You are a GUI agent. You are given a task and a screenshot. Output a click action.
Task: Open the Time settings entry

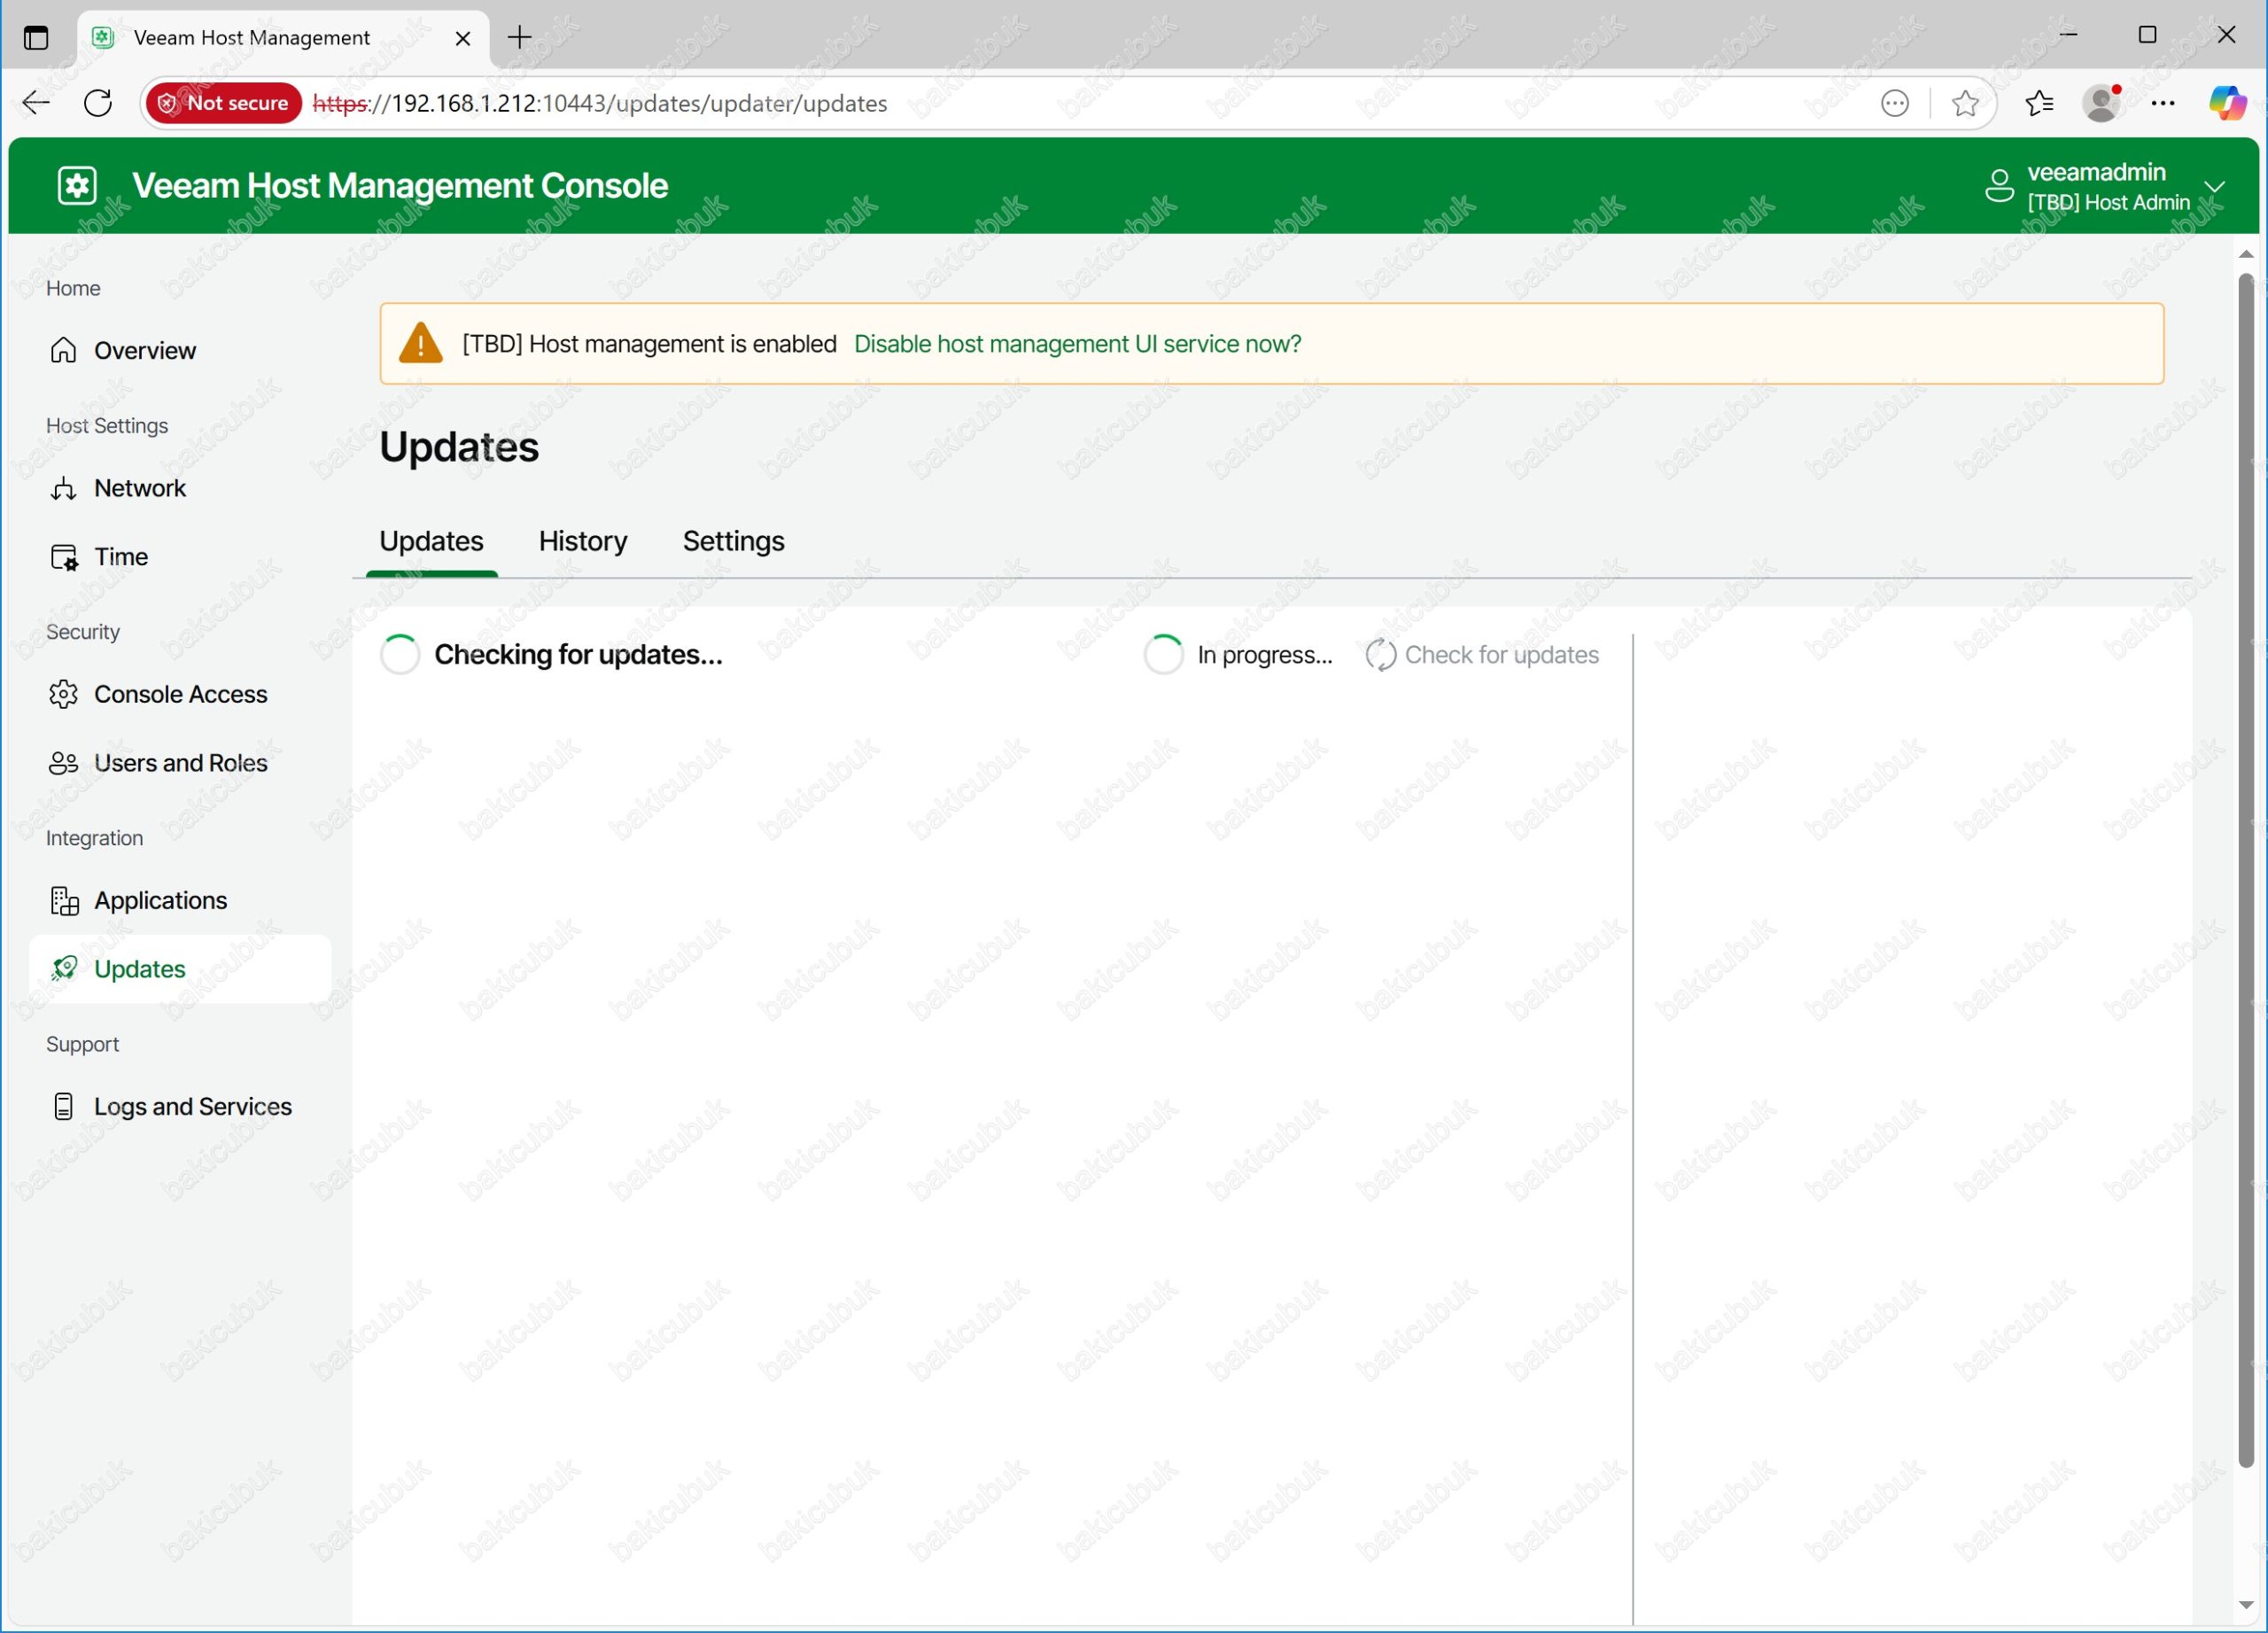tap(180, 557)
